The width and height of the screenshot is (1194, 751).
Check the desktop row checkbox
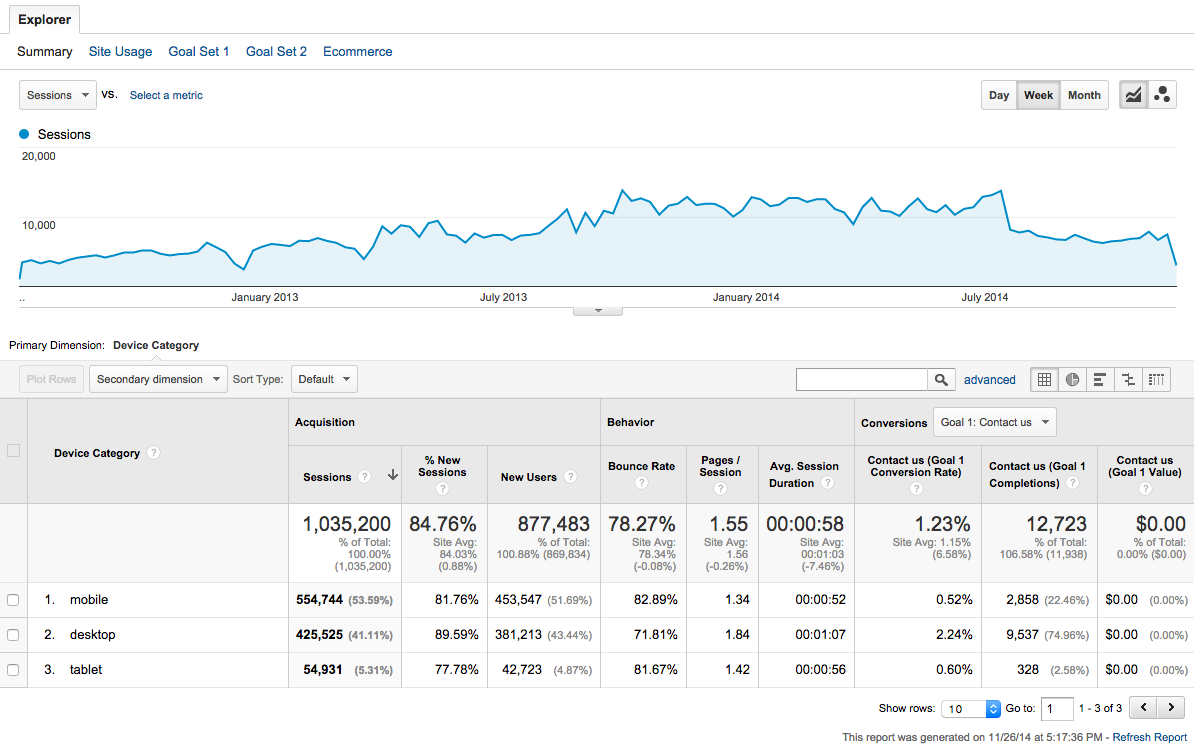click(x=13, y=635)
